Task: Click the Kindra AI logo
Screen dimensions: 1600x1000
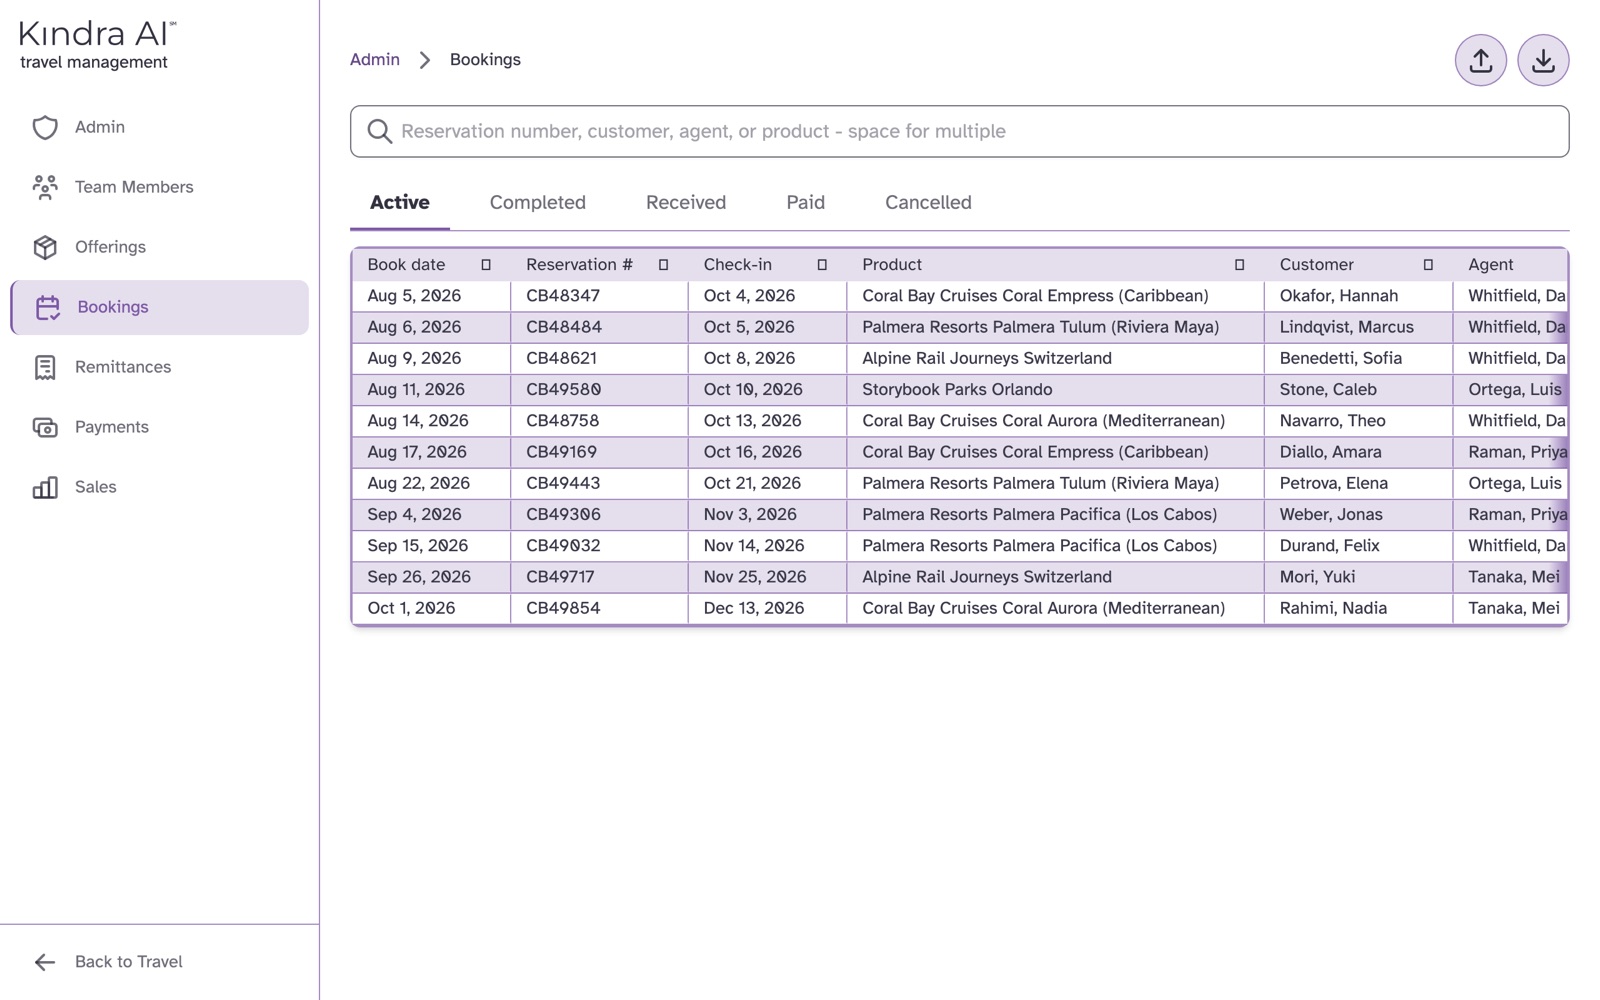Action: pos(97,45)
